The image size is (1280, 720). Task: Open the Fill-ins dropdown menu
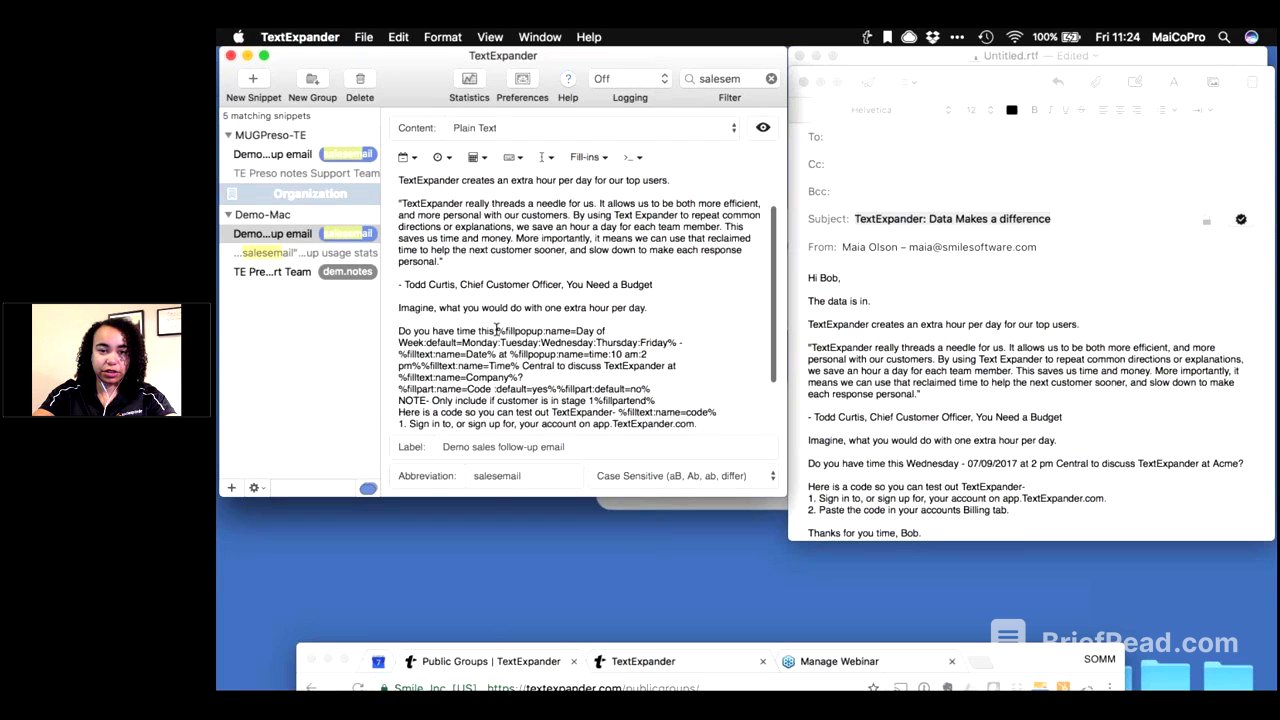coord(589,157)
